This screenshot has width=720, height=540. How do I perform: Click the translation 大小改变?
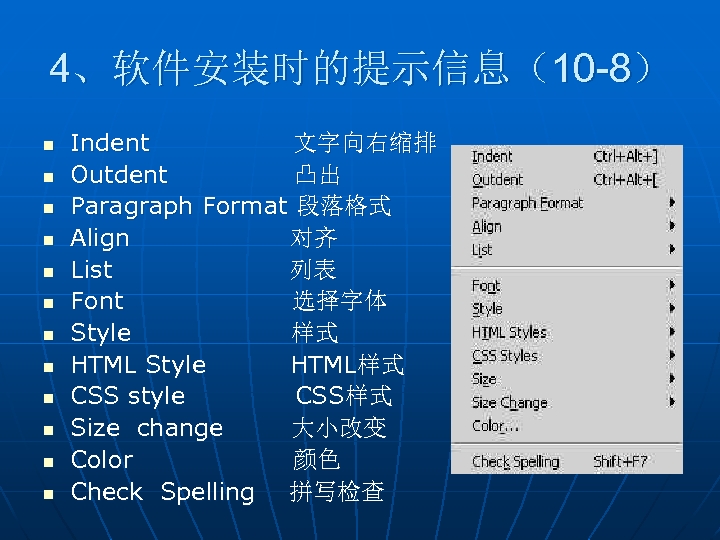(340, 428)
